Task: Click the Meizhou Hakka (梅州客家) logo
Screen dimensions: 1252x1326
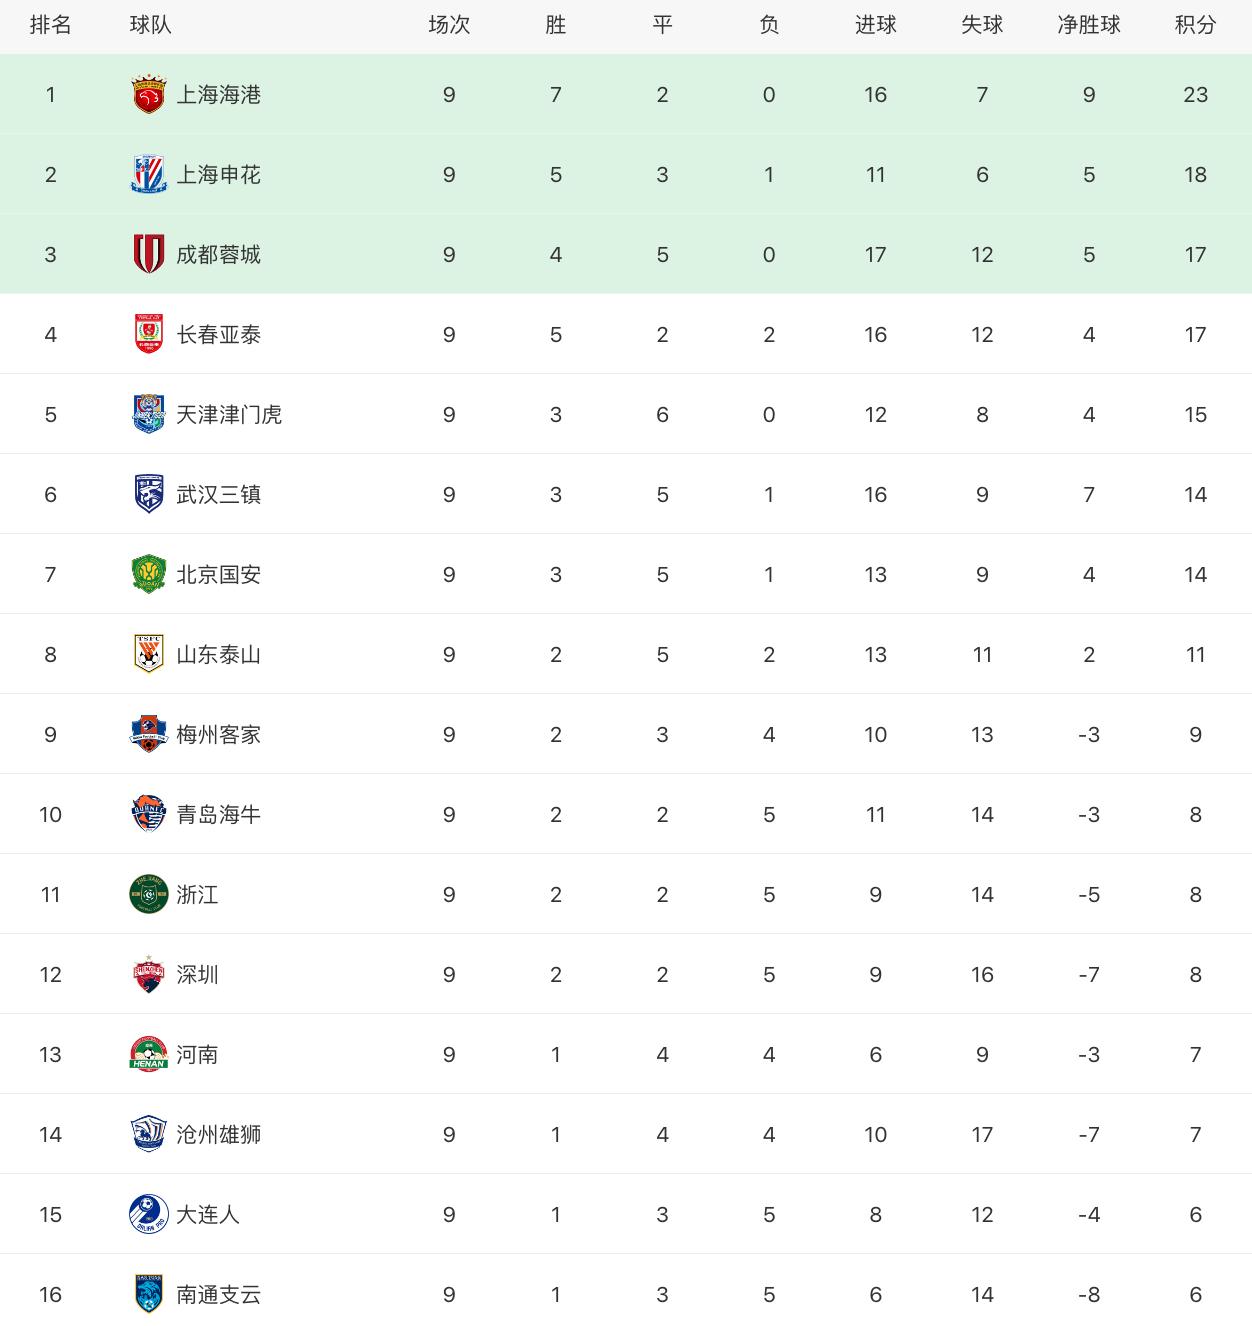Action: 149,734
